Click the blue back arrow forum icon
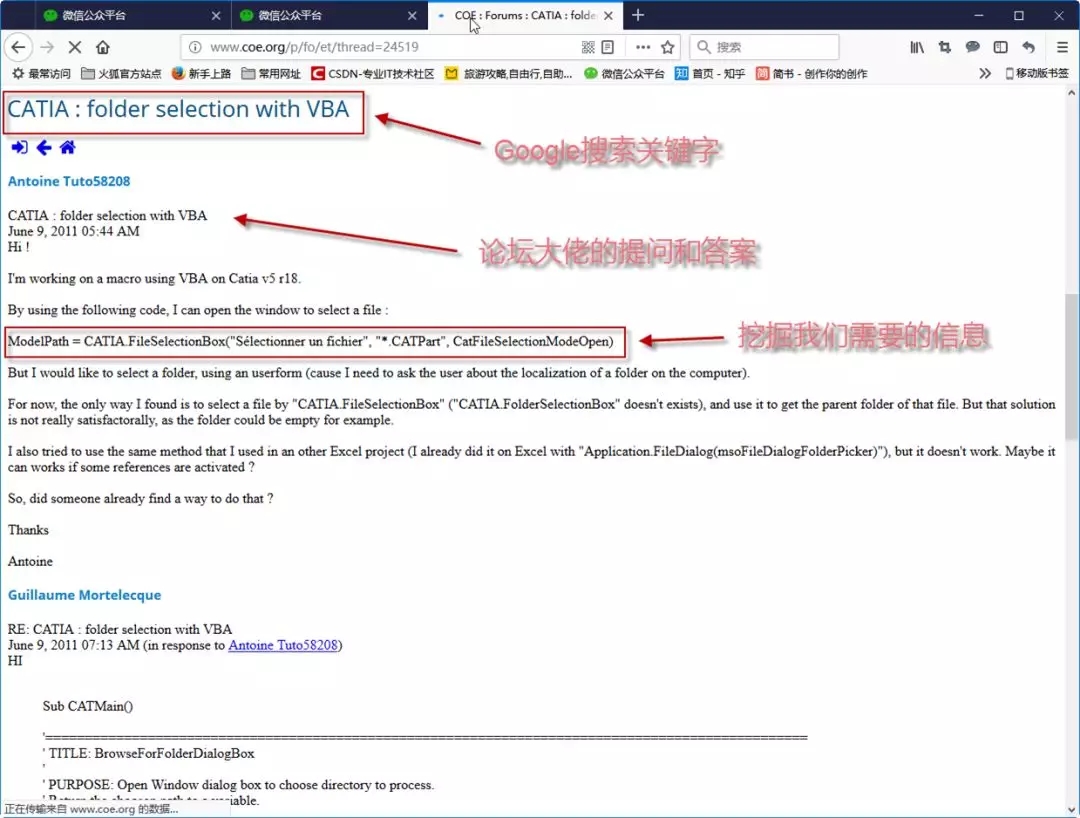The height and width of the screenshot is (818, 1080). (x=43, y=147)
